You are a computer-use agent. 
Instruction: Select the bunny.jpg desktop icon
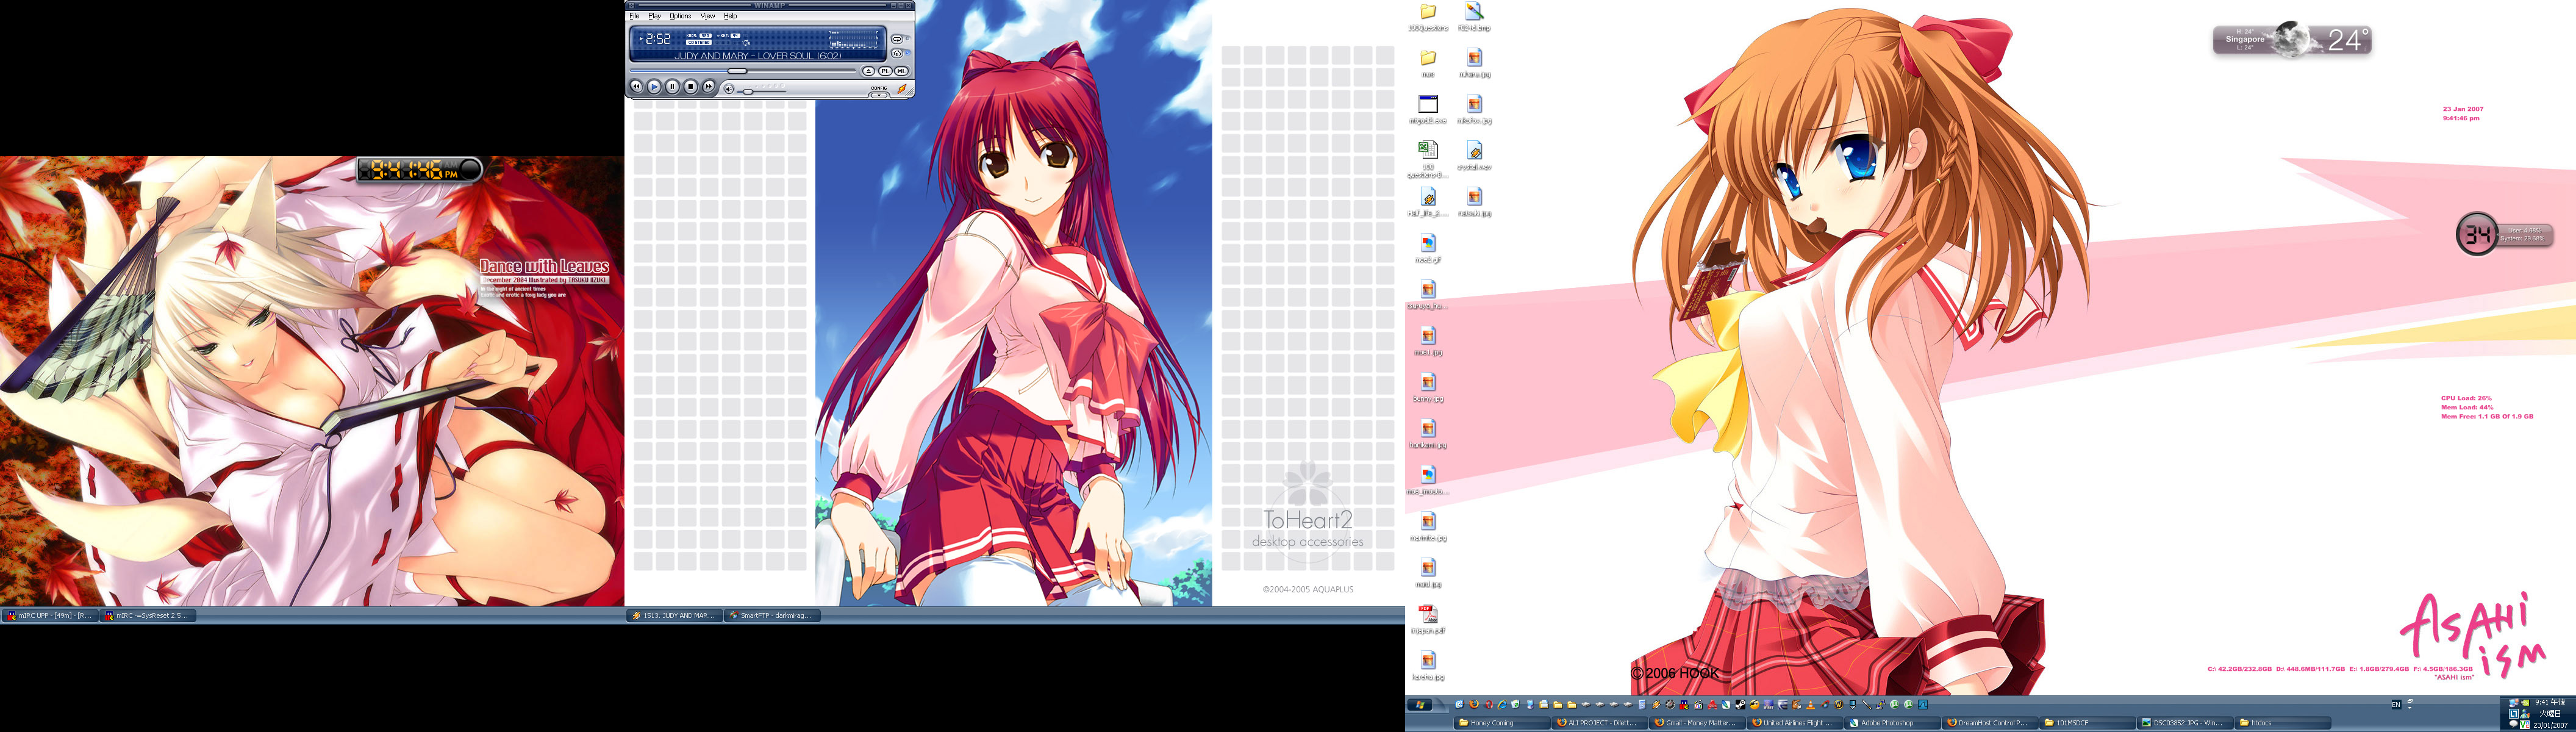coord(1428,387)
